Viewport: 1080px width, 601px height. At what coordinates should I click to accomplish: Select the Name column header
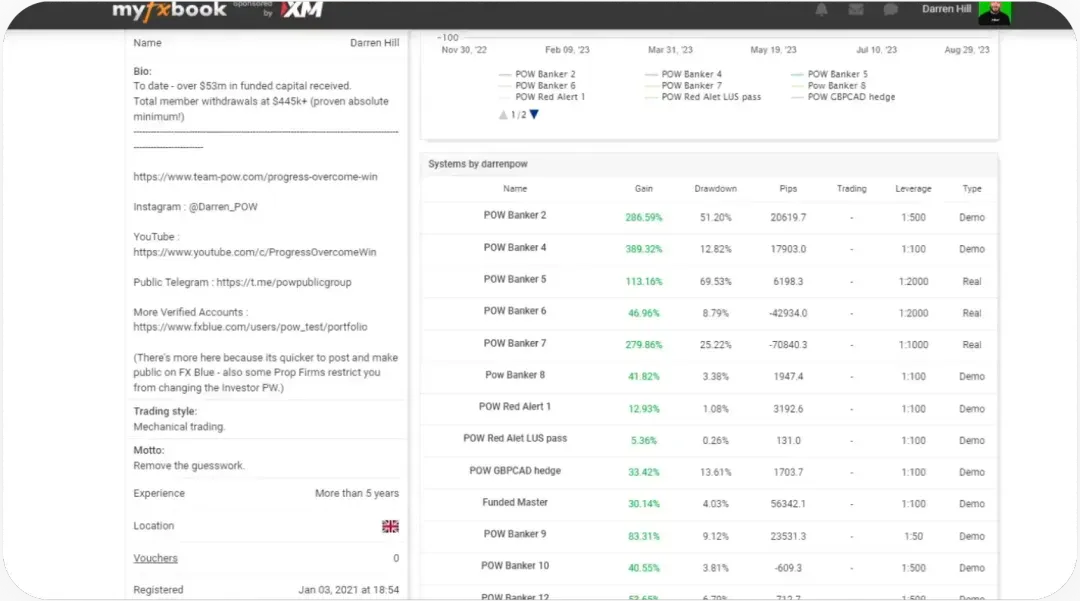tap(515, 188)
